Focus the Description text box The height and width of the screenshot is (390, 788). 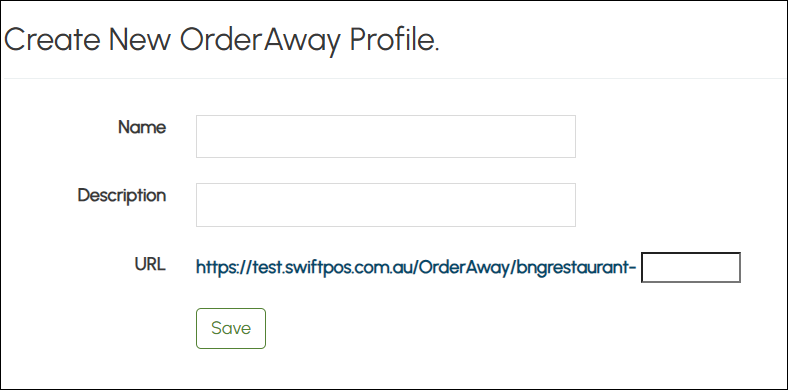point(385,205)
